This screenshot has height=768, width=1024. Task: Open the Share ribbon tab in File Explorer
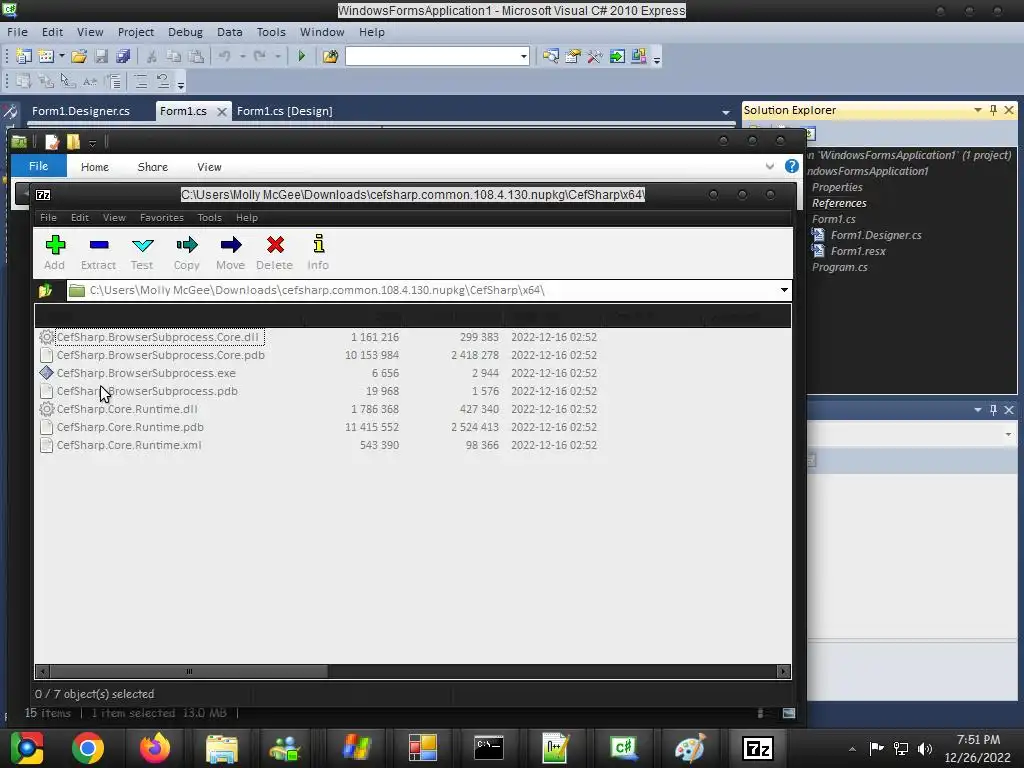tap(153, 167)
